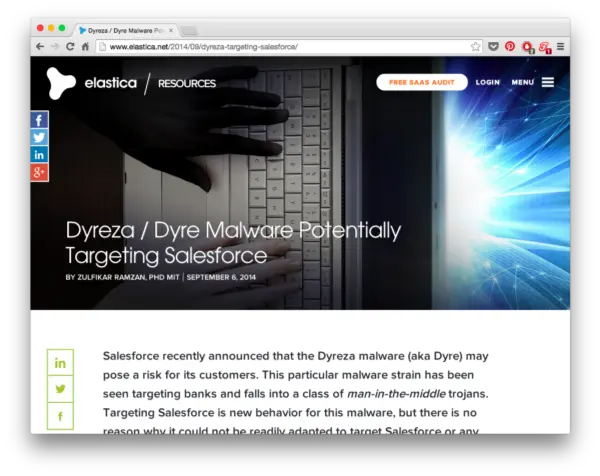
Task: Click the last red extension icon in toolbar
Action: 545,47
